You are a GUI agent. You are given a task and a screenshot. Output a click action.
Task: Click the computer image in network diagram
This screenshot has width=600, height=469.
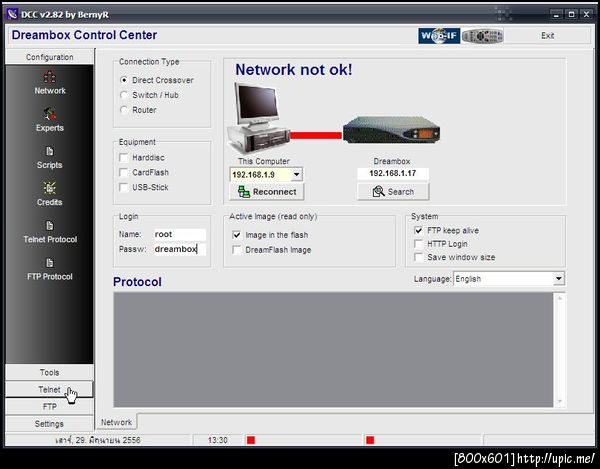[x=258, y=119]
